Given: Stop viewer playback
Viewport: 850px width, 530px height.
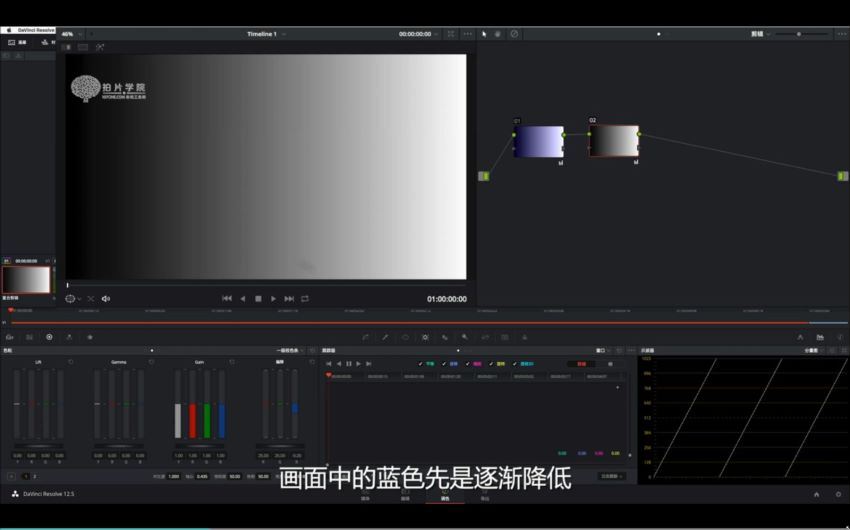Looking at the screenshot, I should tap(258, 299).
